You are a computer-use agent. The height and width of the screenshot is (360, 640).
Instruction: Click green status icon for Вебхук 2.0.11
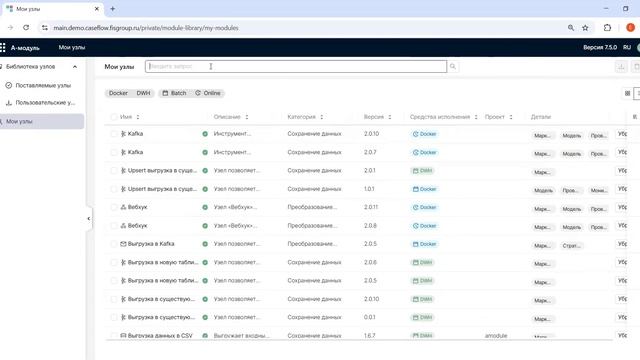[205, 207]
